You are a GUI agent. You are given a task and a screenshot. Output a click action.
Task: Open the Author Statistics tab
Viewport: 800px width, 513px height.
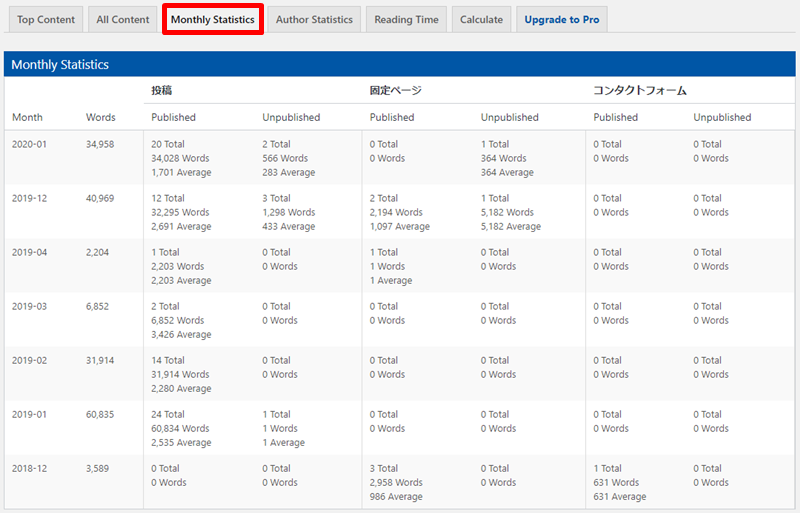[x=314, y=19]
